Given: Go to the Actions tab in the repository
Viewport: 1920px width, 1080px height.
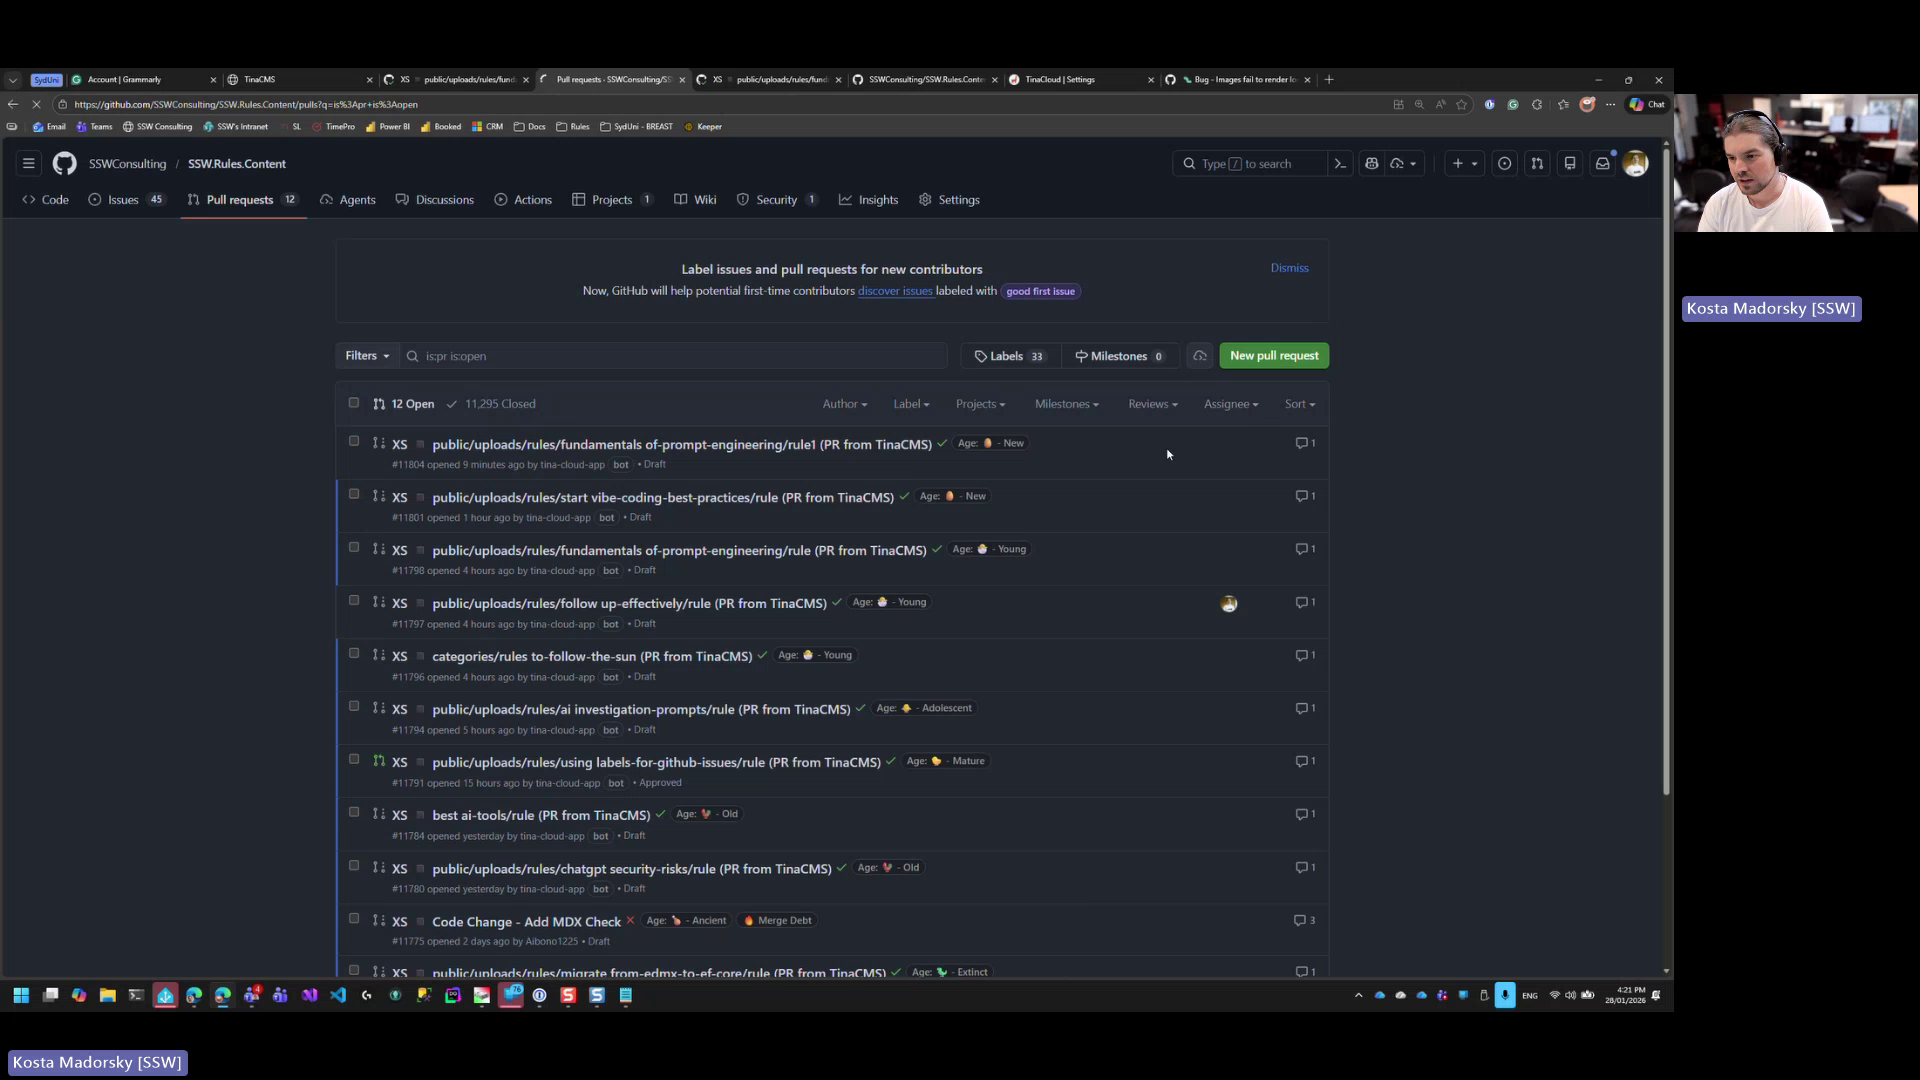Looking at the screenshot, I should [523, 199].
